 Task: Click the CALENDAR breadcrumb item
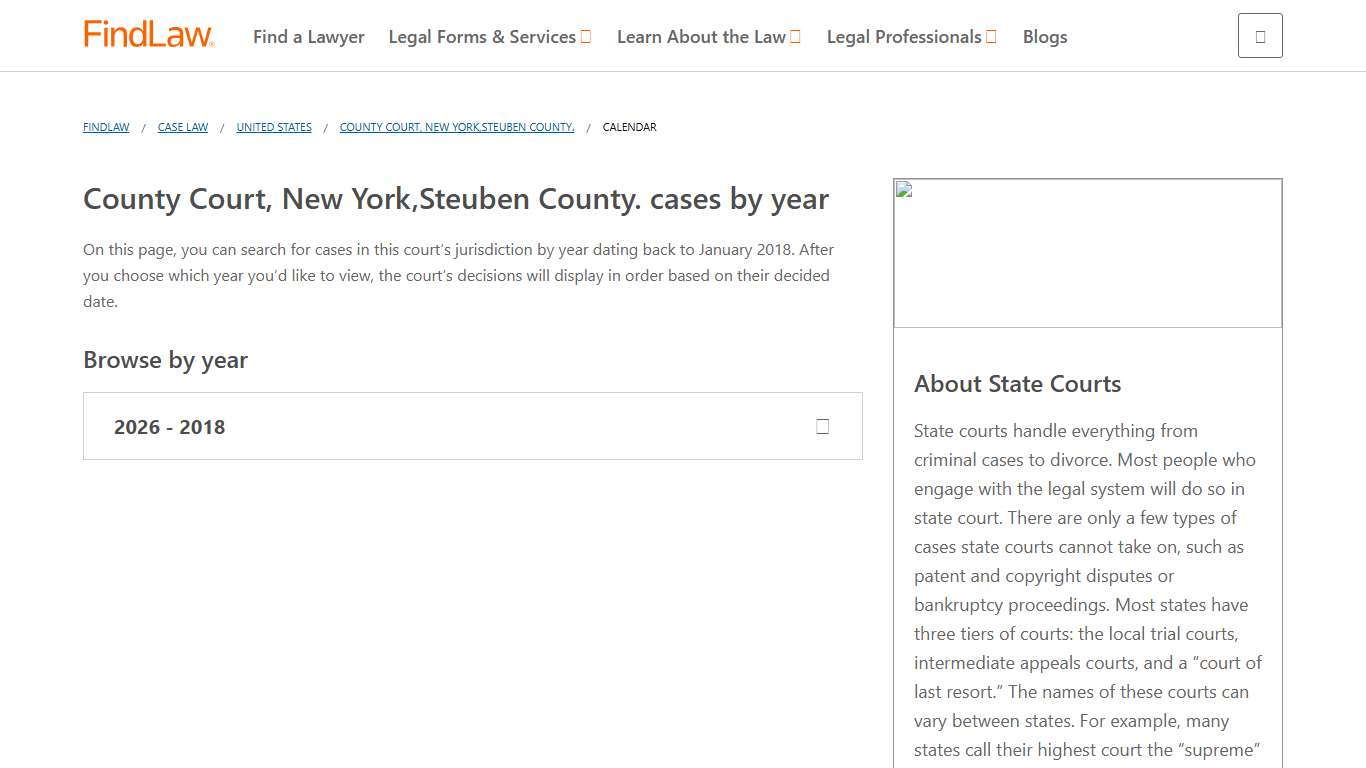(x=629, y=127)
